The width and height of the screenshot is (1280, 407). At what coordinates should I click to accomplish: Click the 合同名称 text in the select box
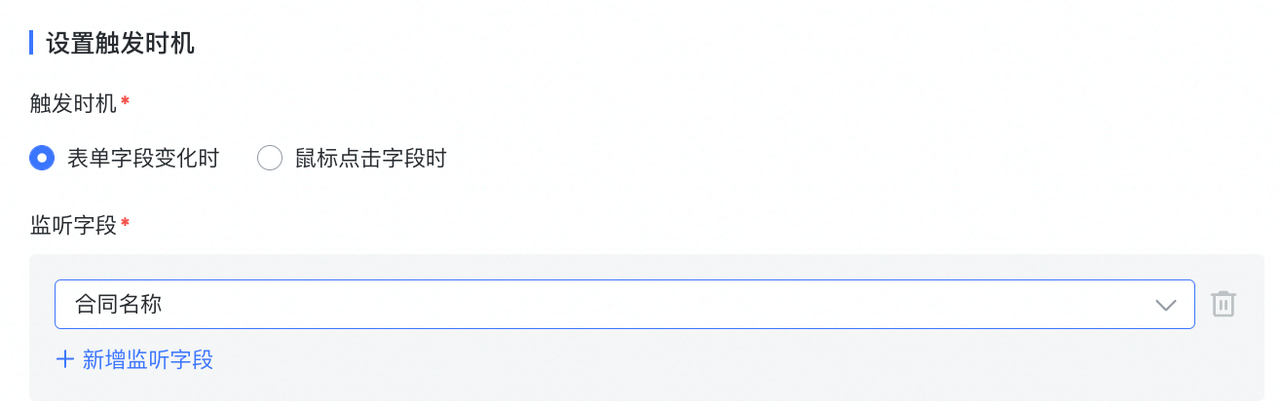118,305
